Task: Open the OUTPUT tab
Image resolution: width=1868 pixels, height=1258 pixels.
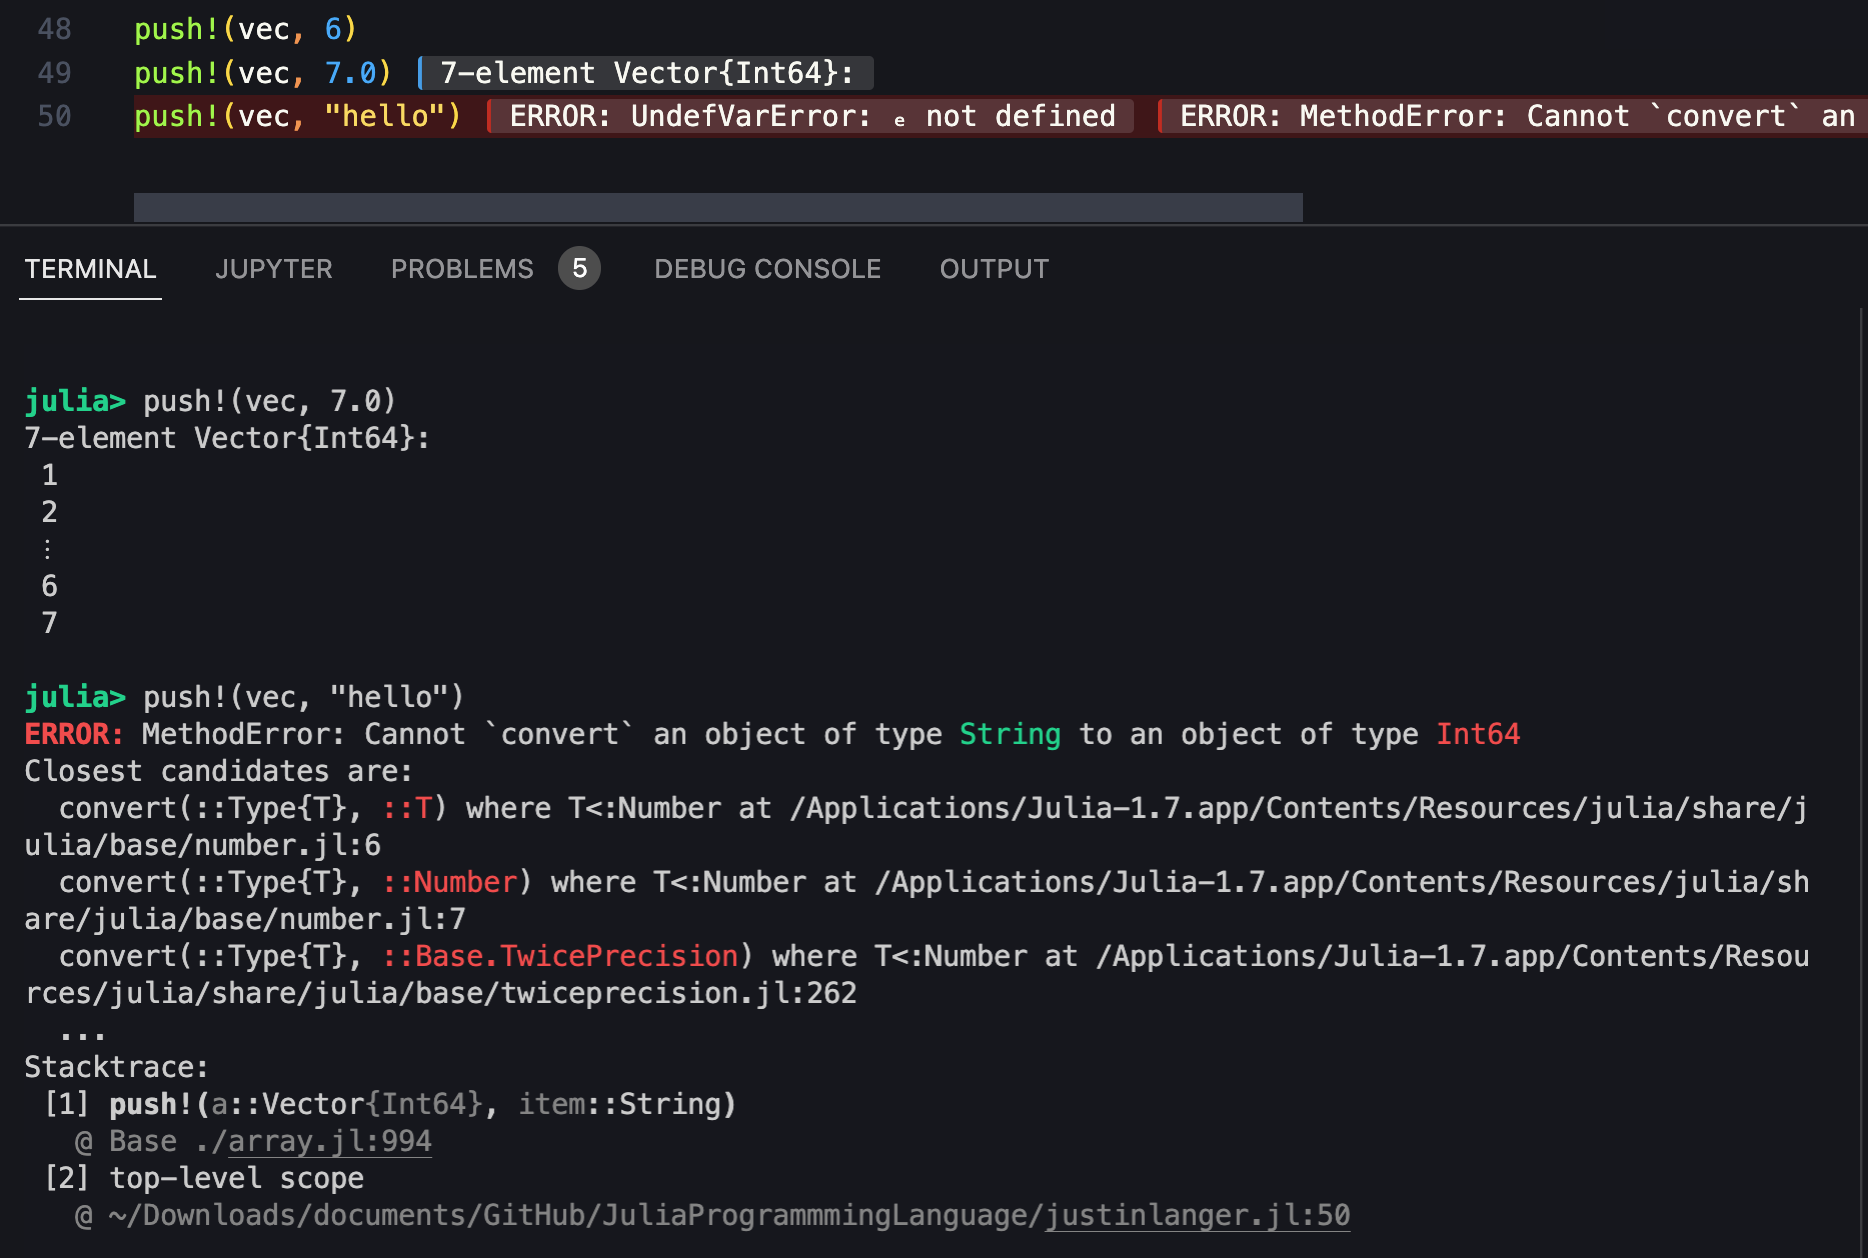Action: click(994, 269)
